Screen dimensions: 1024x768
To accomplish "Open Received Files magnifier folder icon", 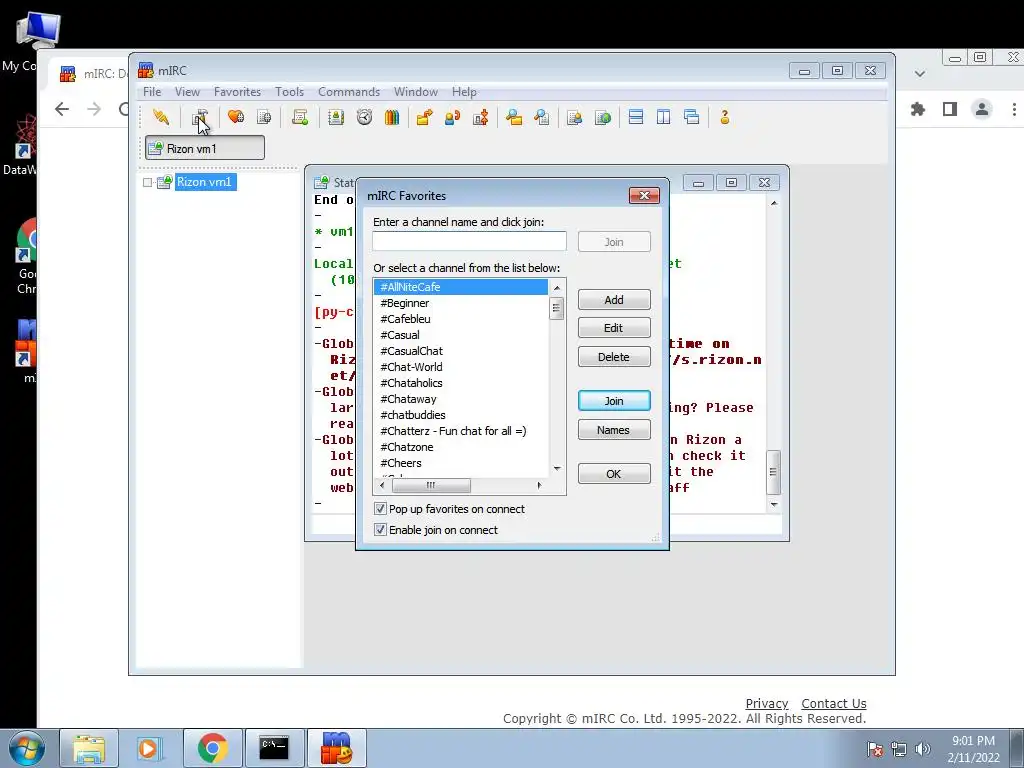I will 514,117.
